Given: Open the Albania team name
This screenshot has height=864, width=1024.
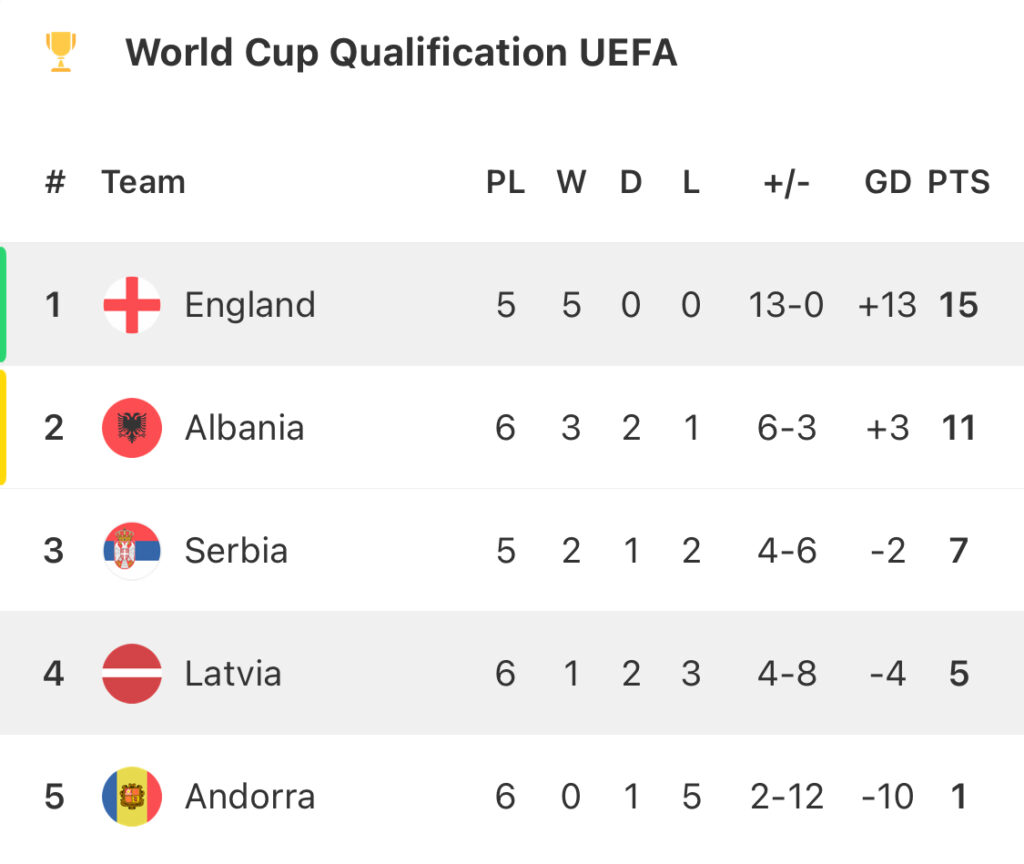Looking at the screenshot, I should (244, 428).
